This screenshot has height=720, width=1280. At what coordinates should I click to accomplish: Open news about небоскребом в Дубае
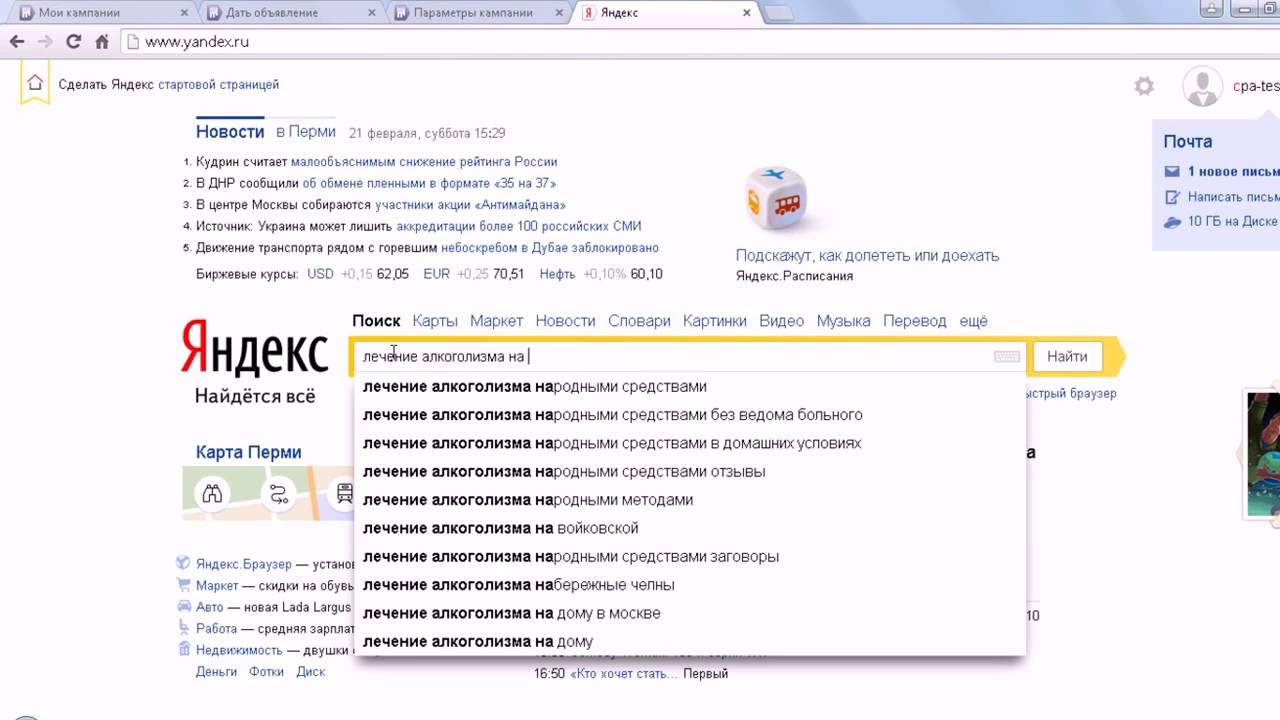click(x=550, y=248)
